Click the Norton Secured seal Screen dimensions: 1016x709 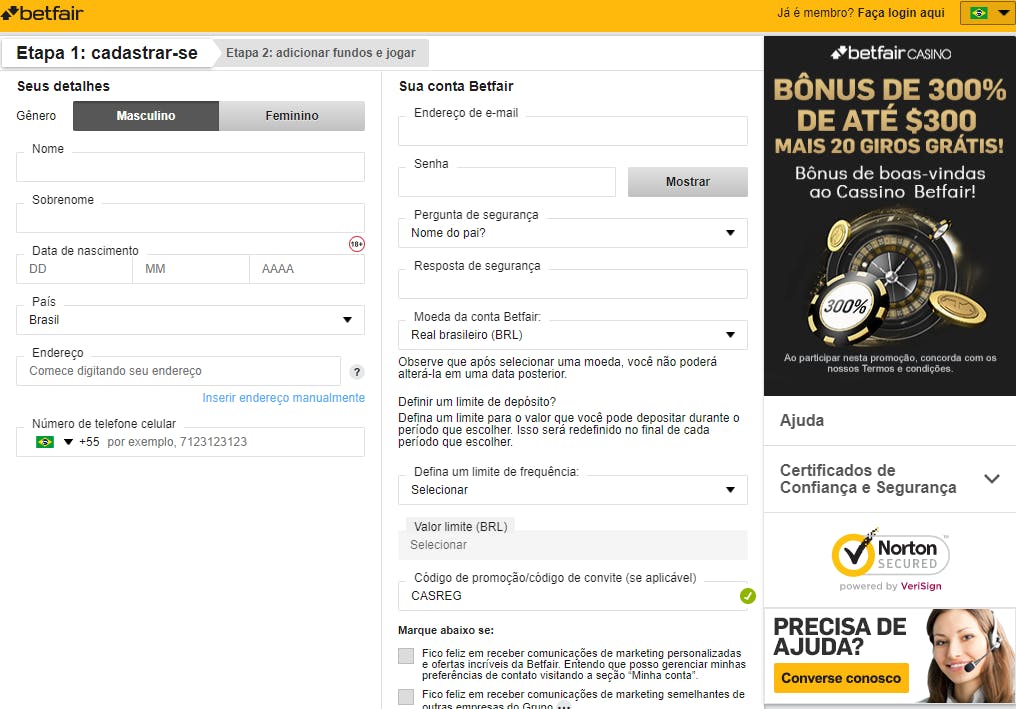pos(889,559)
